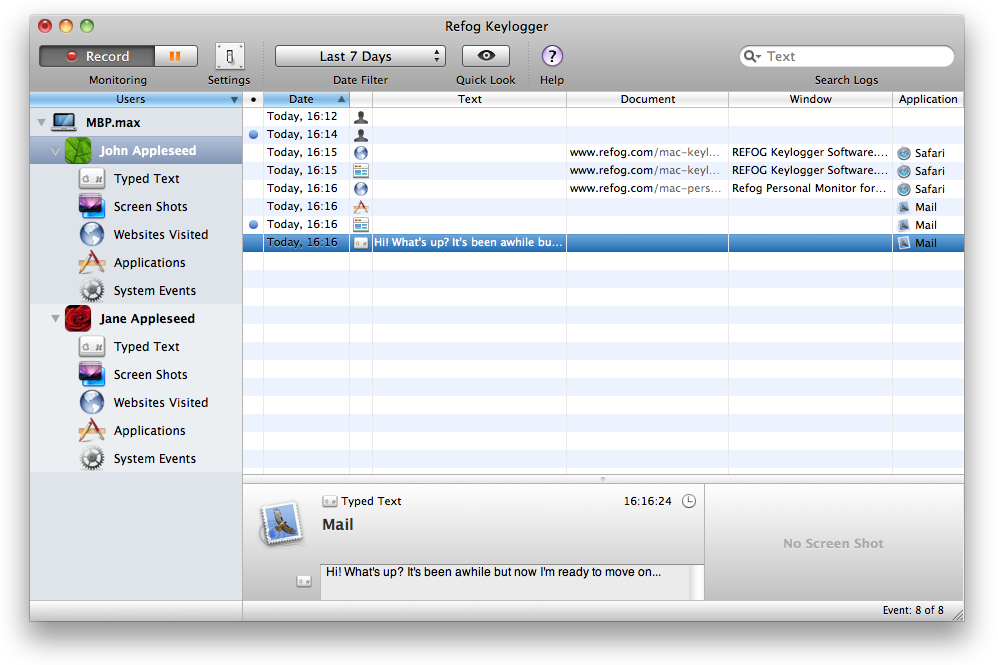
Task: Open Help via the question mark icon
Action: click(552, 56)
